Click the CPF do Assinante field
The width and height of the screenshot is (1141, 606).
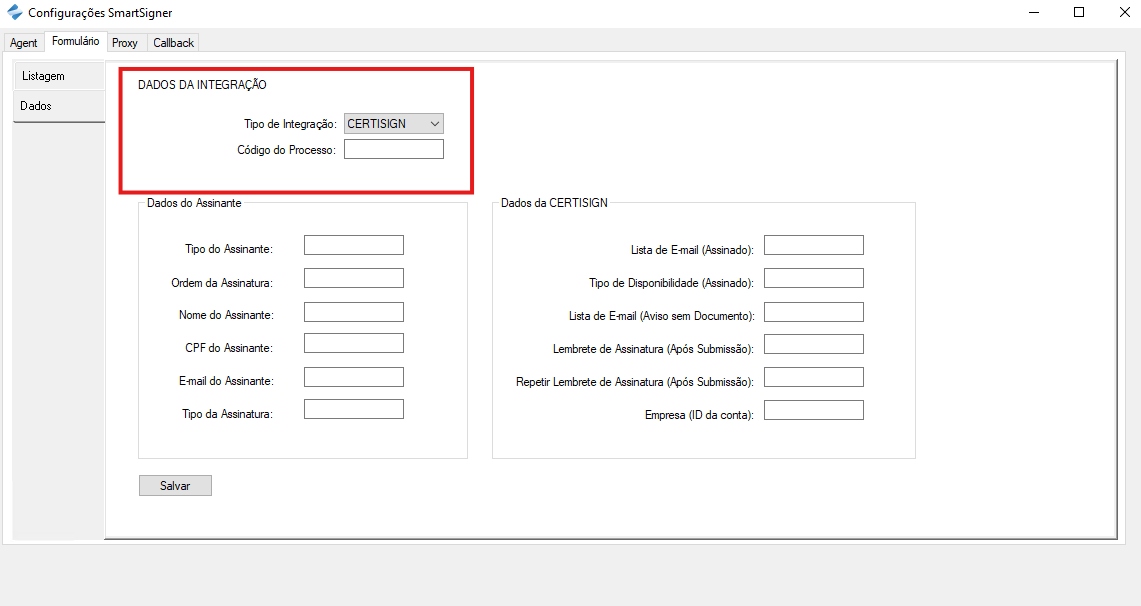[353, 344]
